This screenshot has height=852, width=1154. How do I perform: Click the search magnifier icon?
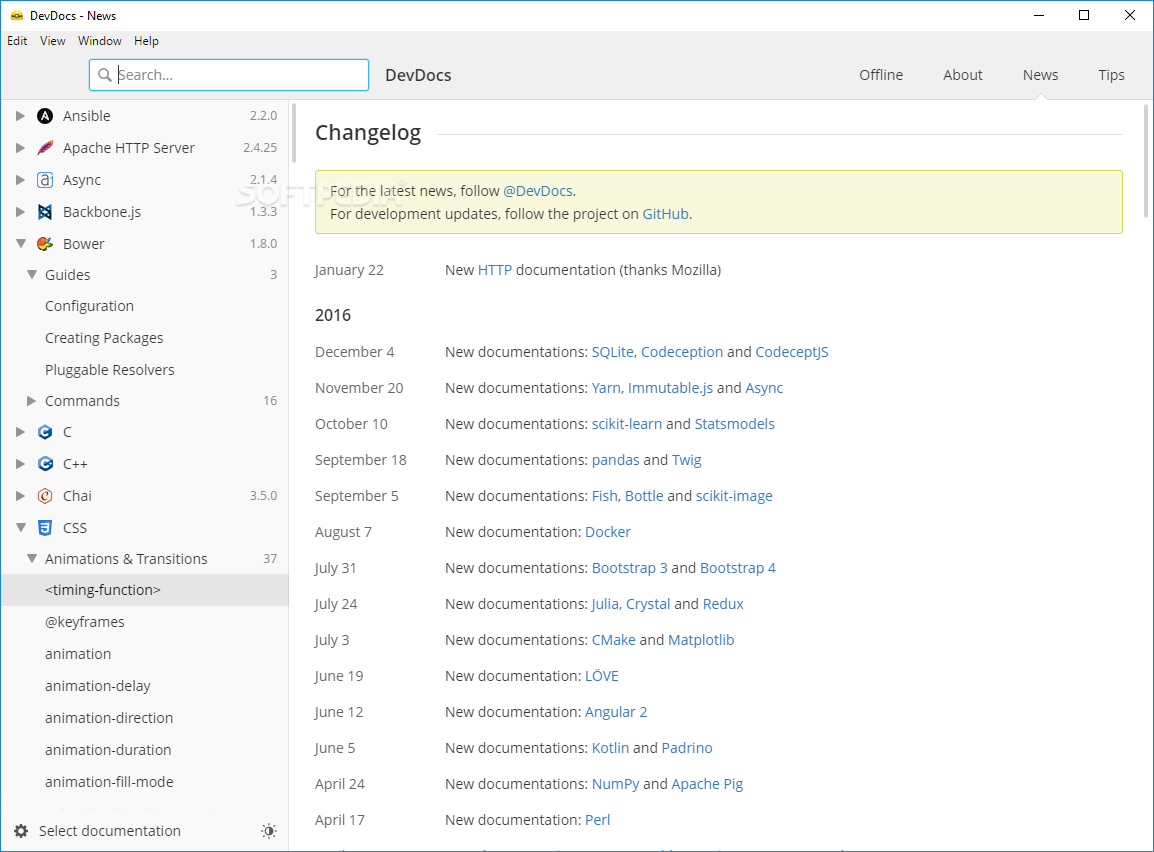pyautogui.click(x=105, y=75)
